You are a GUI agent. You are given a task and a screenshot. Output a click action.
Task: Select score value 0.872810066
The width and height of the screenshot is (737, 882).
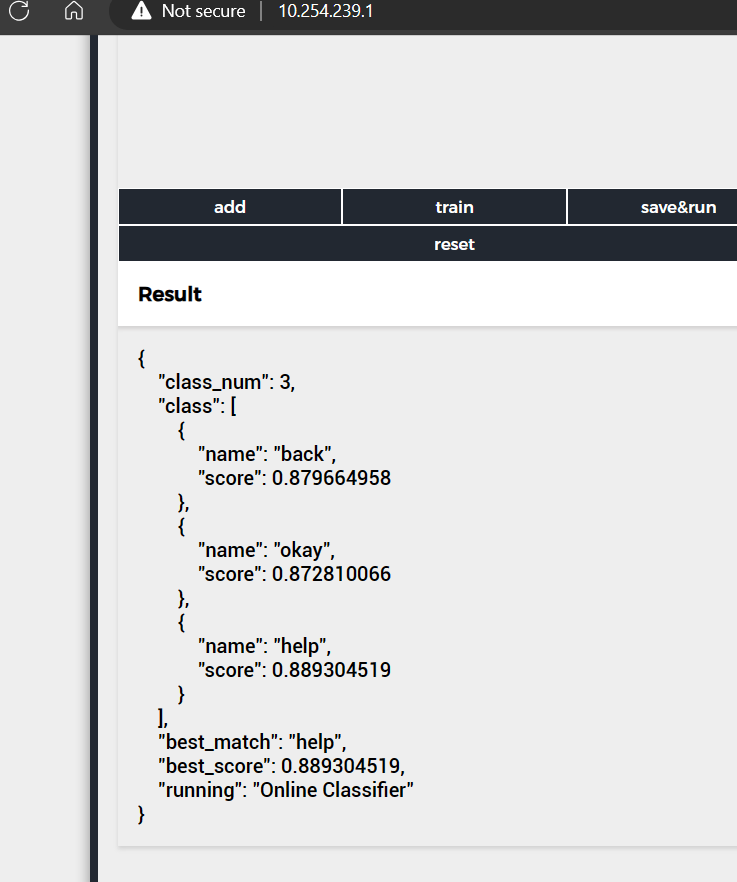pyautogui.click(x=331, y=574)
